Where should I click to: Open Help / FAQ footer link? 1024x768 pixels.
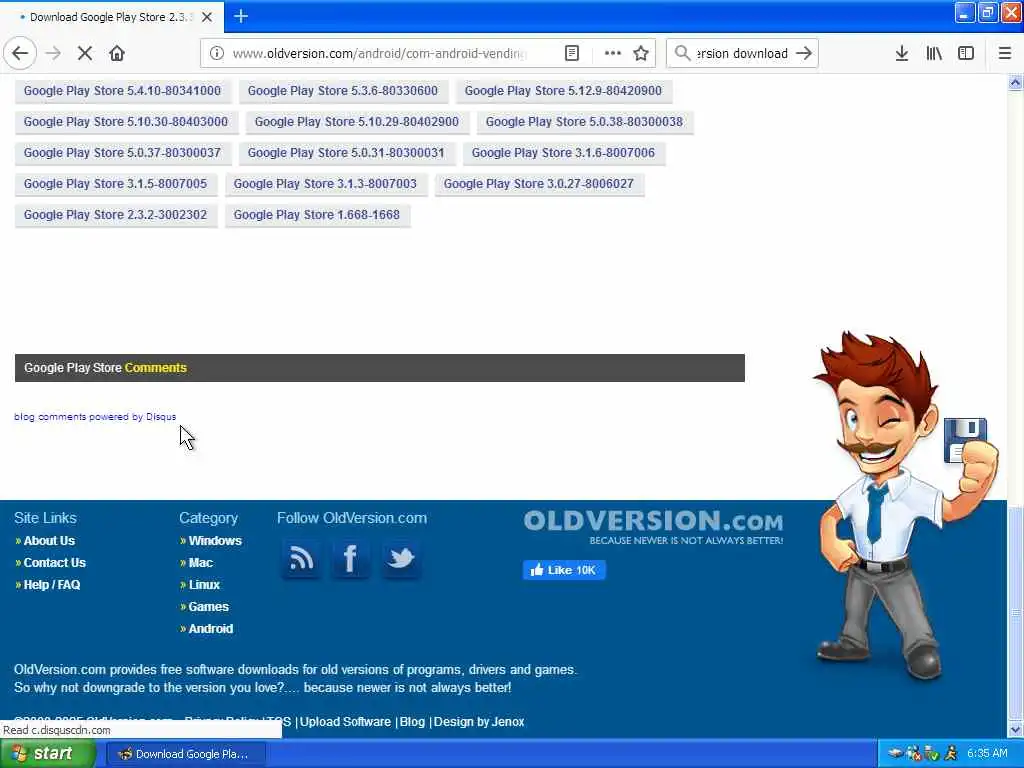[52, 584]
